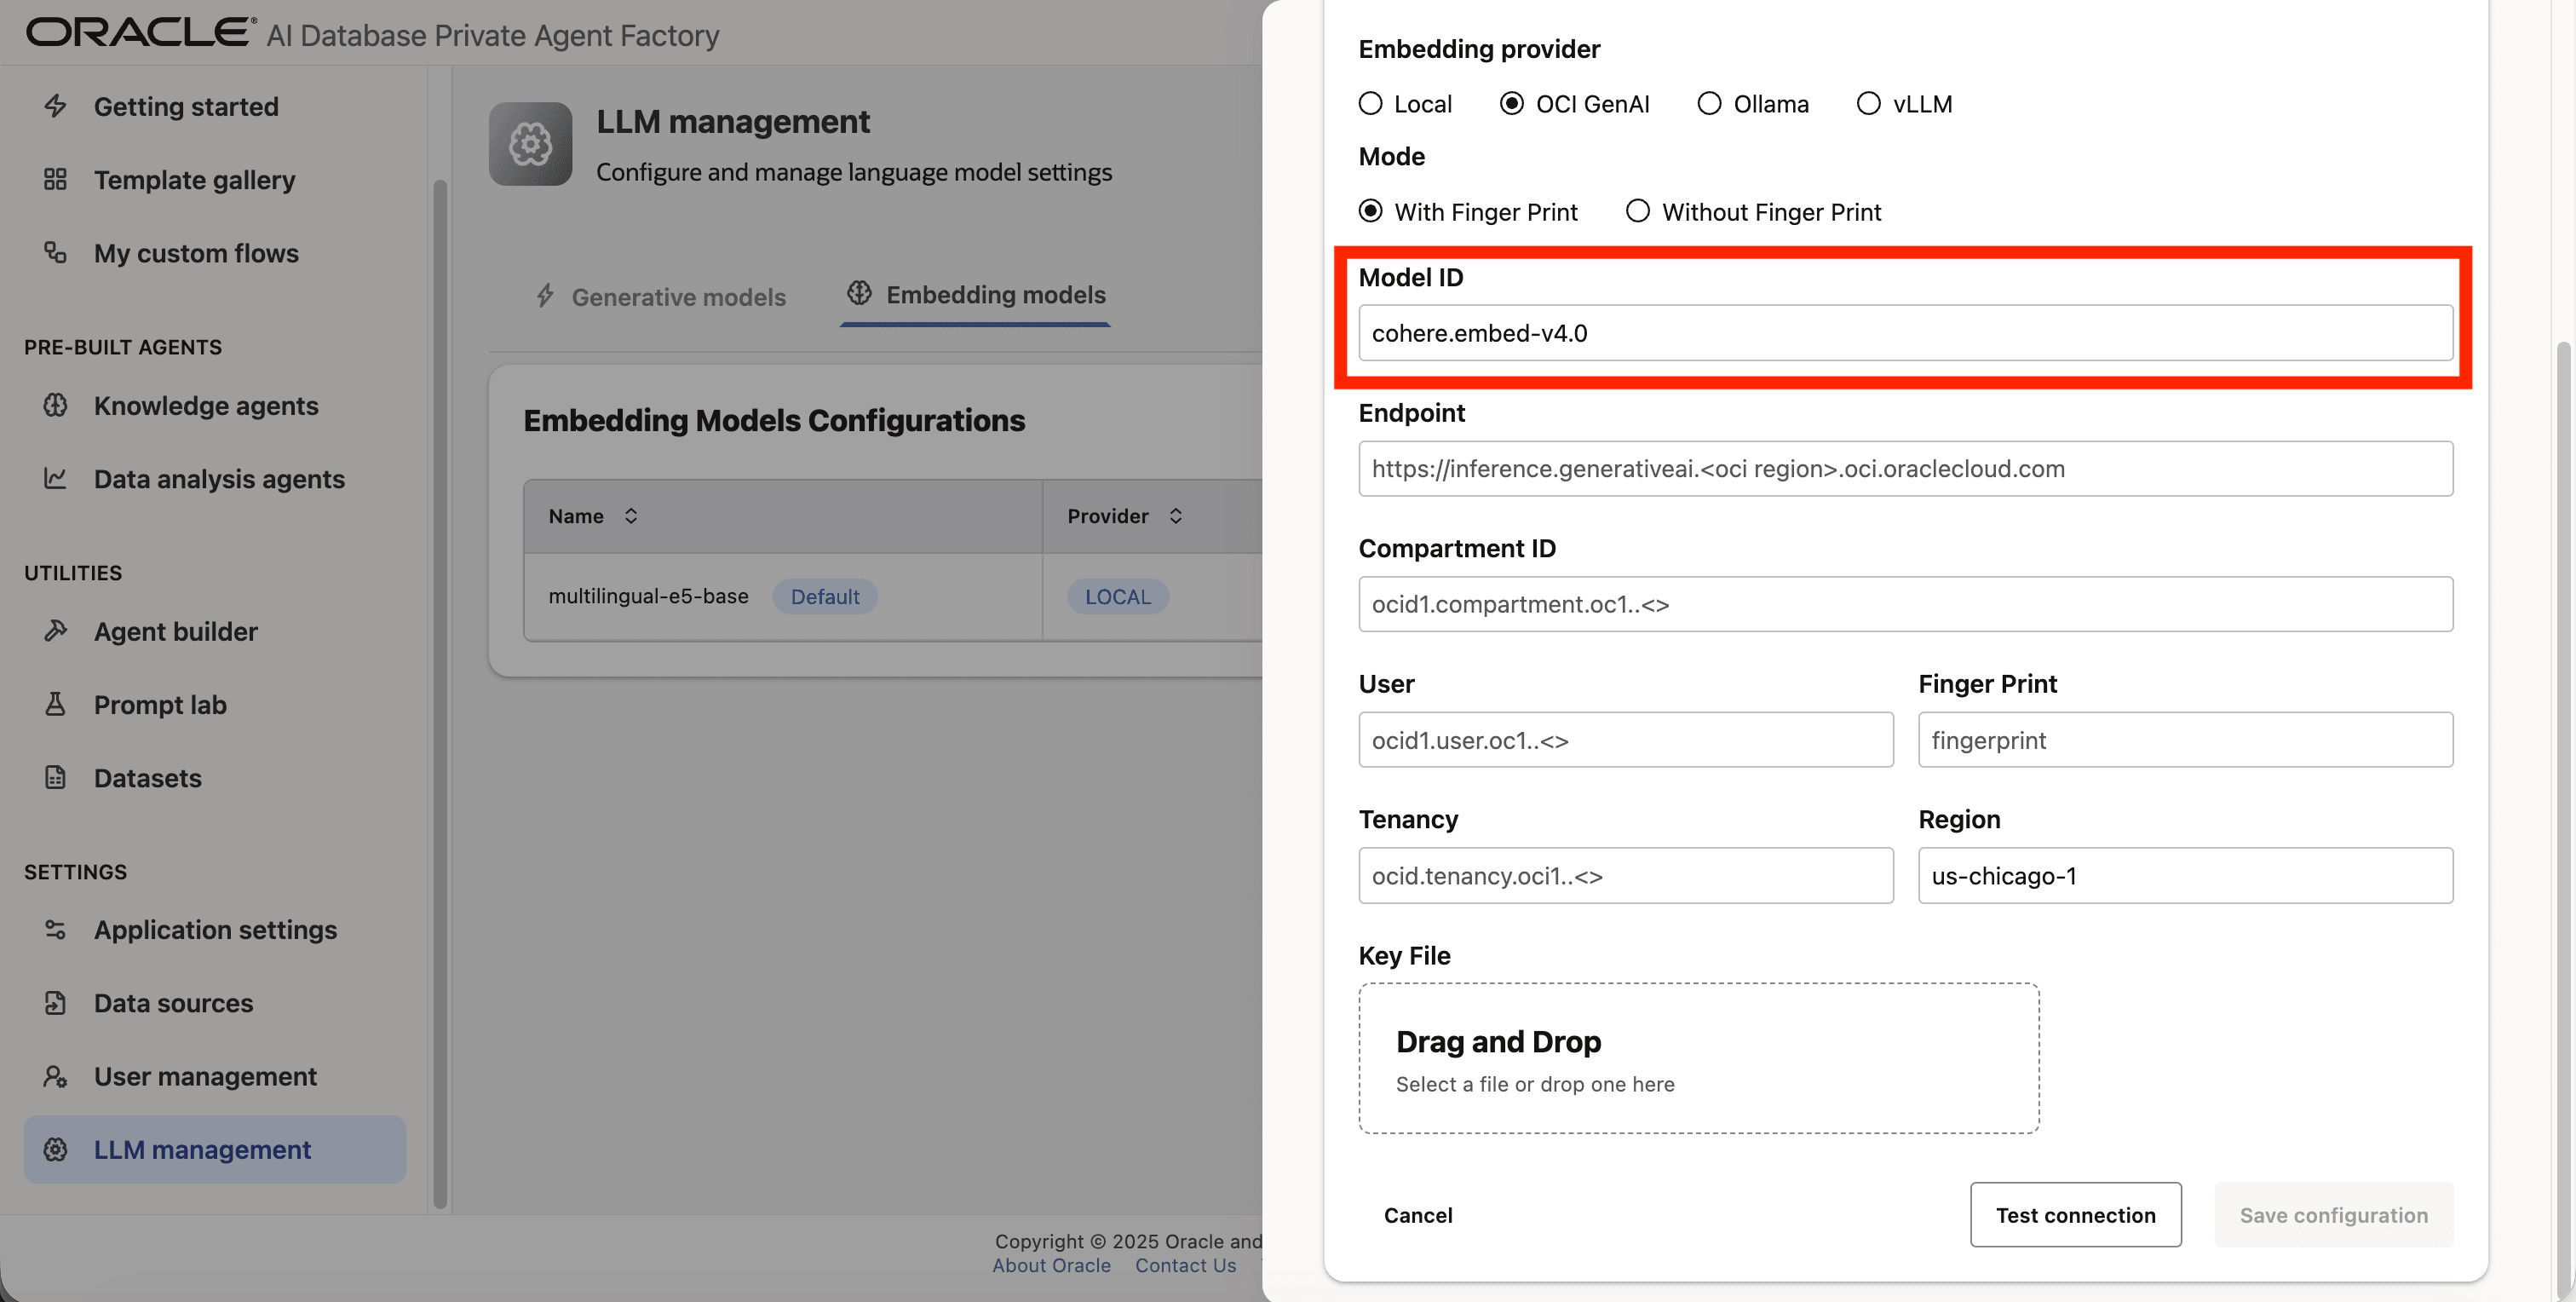
Task: Choose Ollama as embedding provider
Action: [x=1709, y=104]
